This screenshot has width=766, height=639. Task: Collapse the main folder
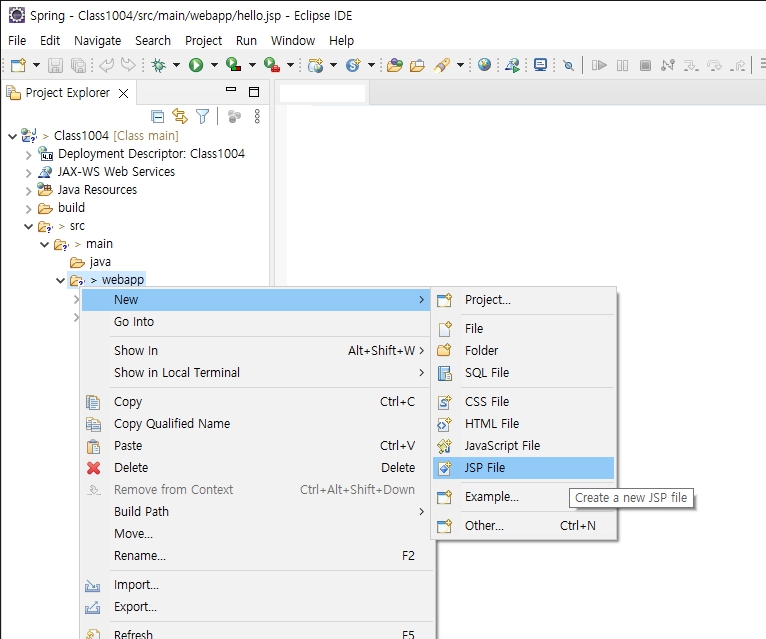tap(44, 244)
